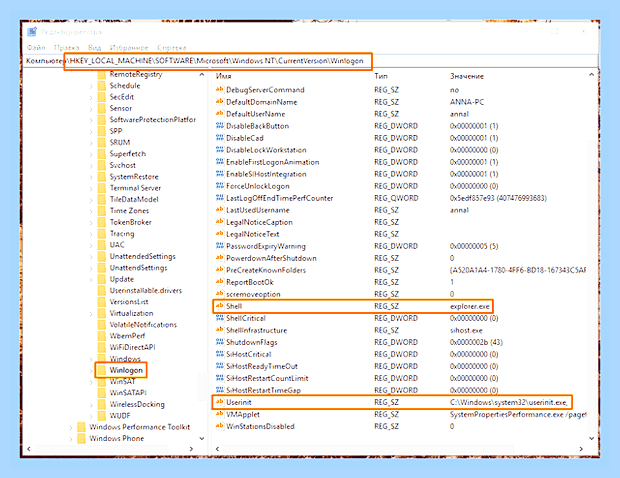Select the Time Zones key

point(129,211)
